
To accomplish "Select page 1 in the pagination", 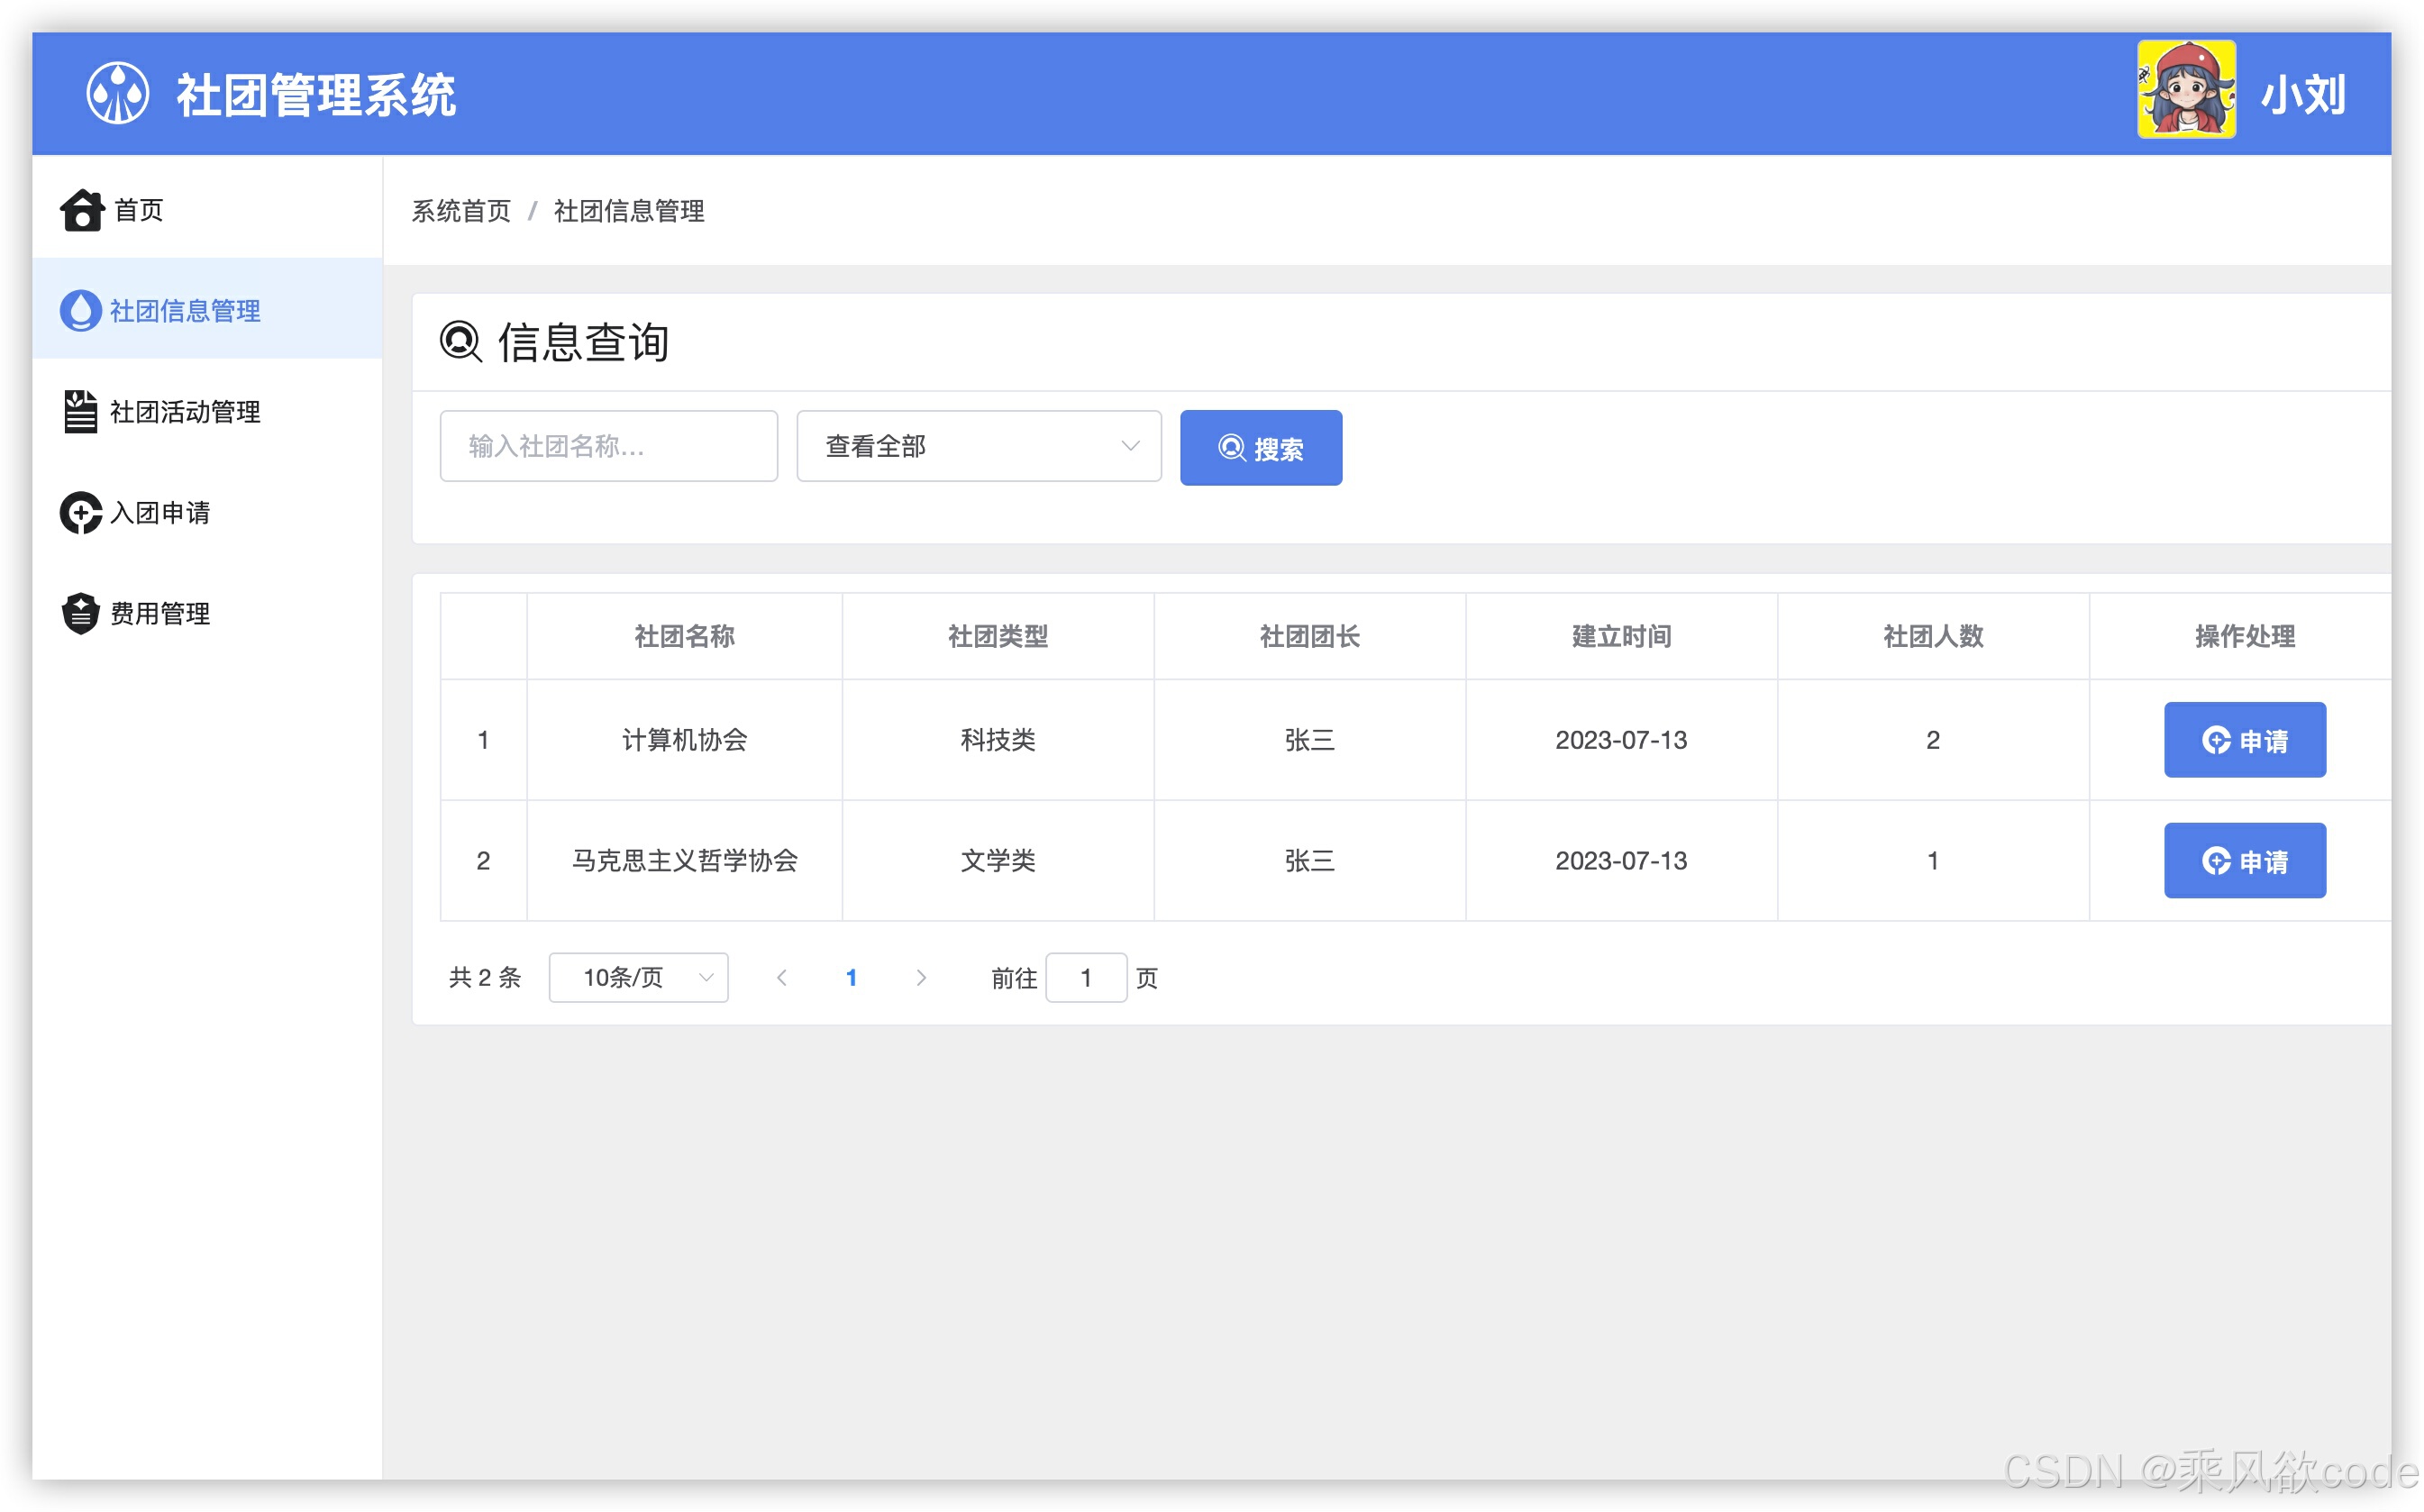I will pyautogui.click(x=851, y=977).
